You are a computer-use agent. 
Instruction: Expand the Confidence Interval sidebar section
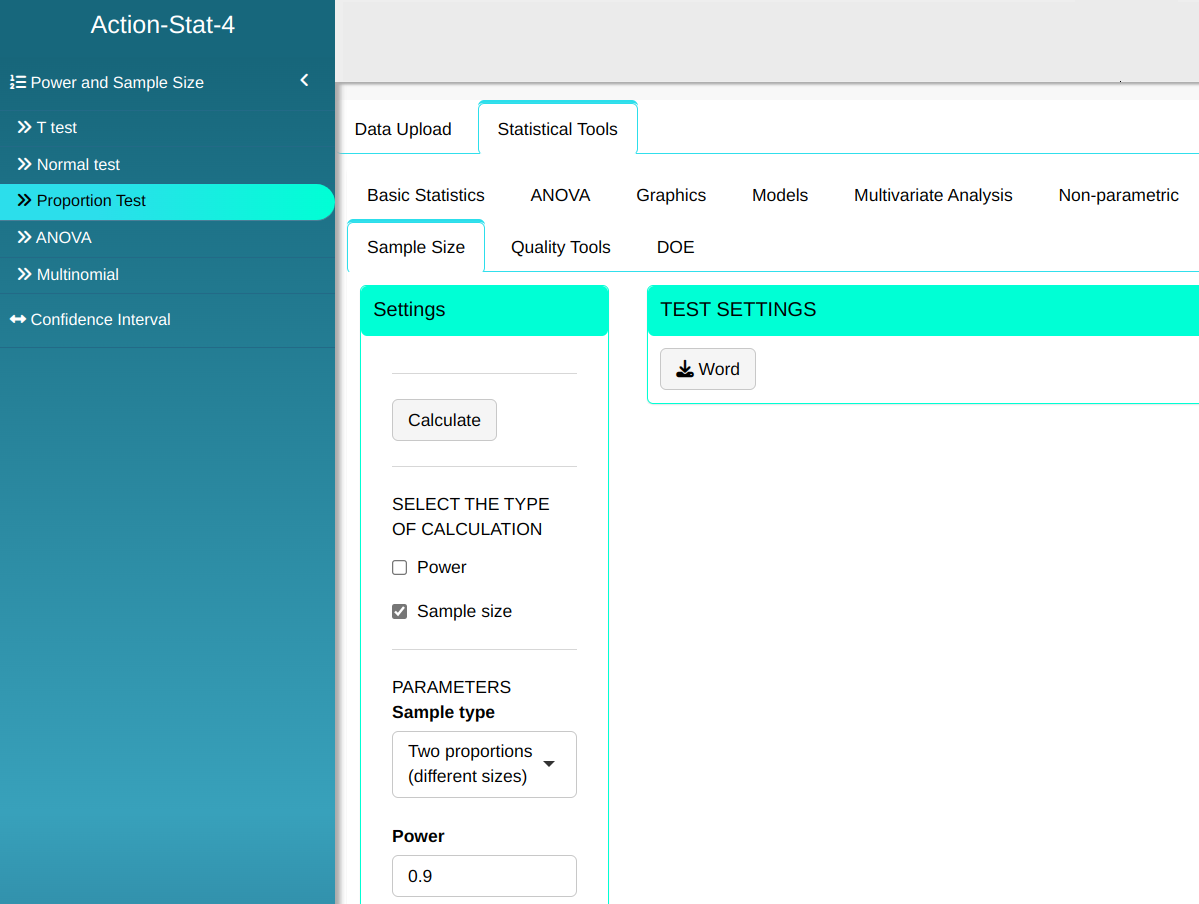pyautogui.click(x=100, y=320)
